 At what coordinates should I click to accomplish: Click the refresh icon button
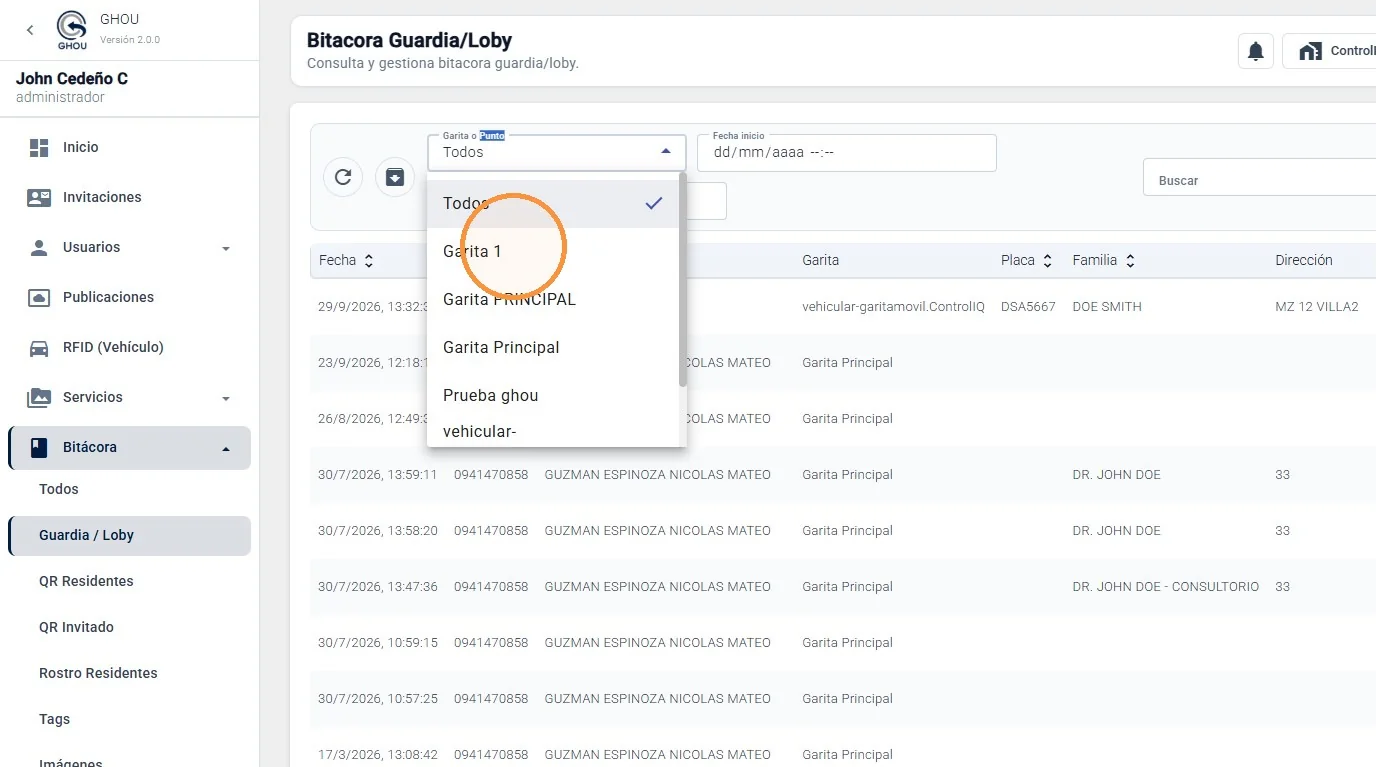pyautogui.click(x=343, y=177)
